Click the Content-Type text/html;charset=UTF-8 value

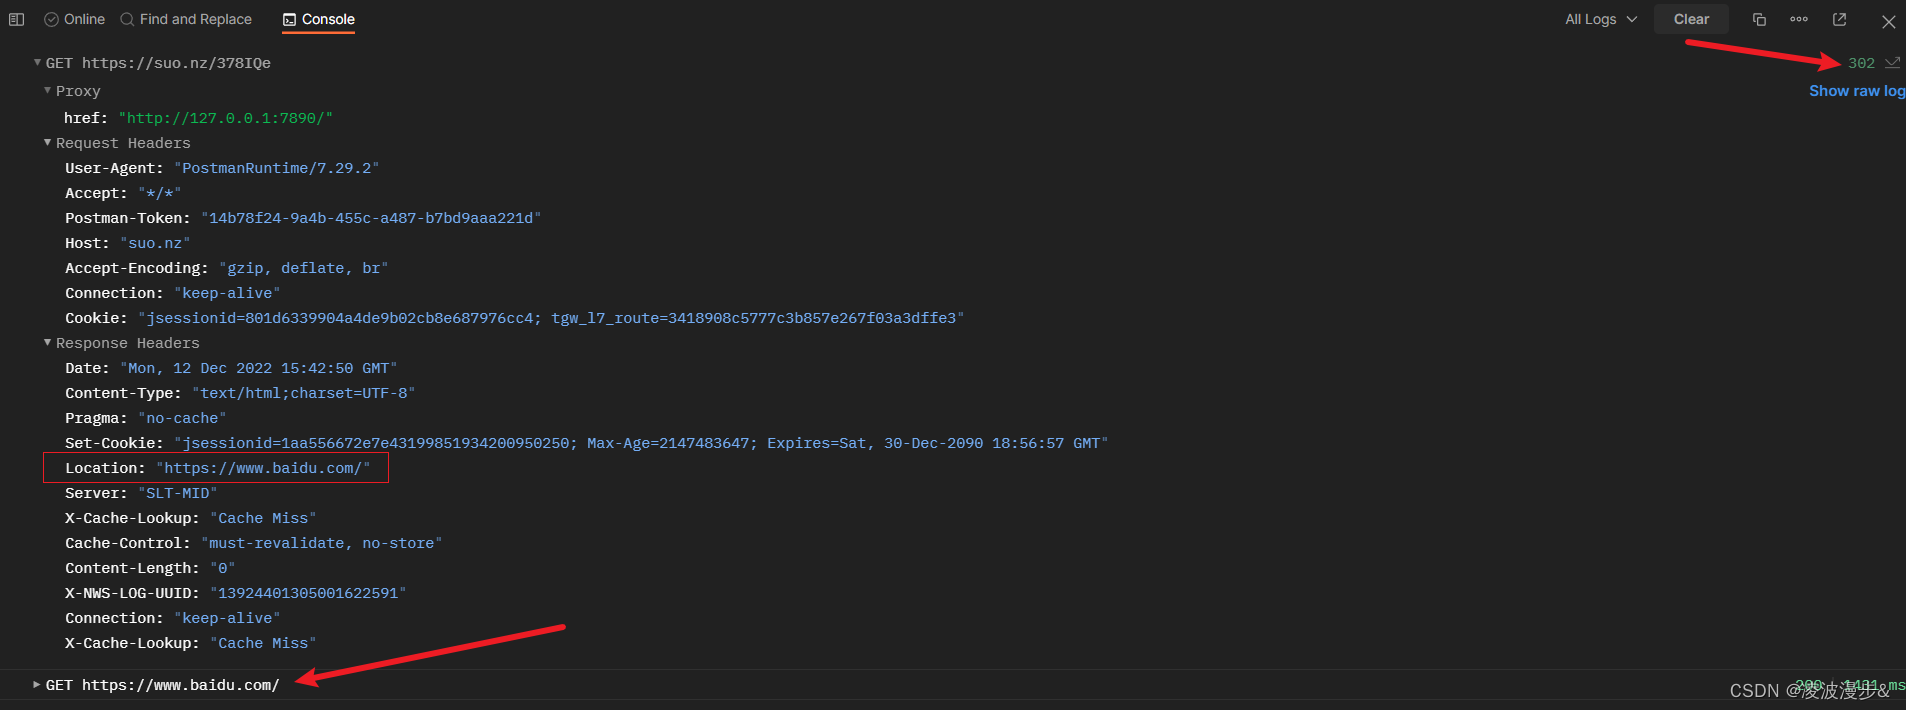point(304,393)
